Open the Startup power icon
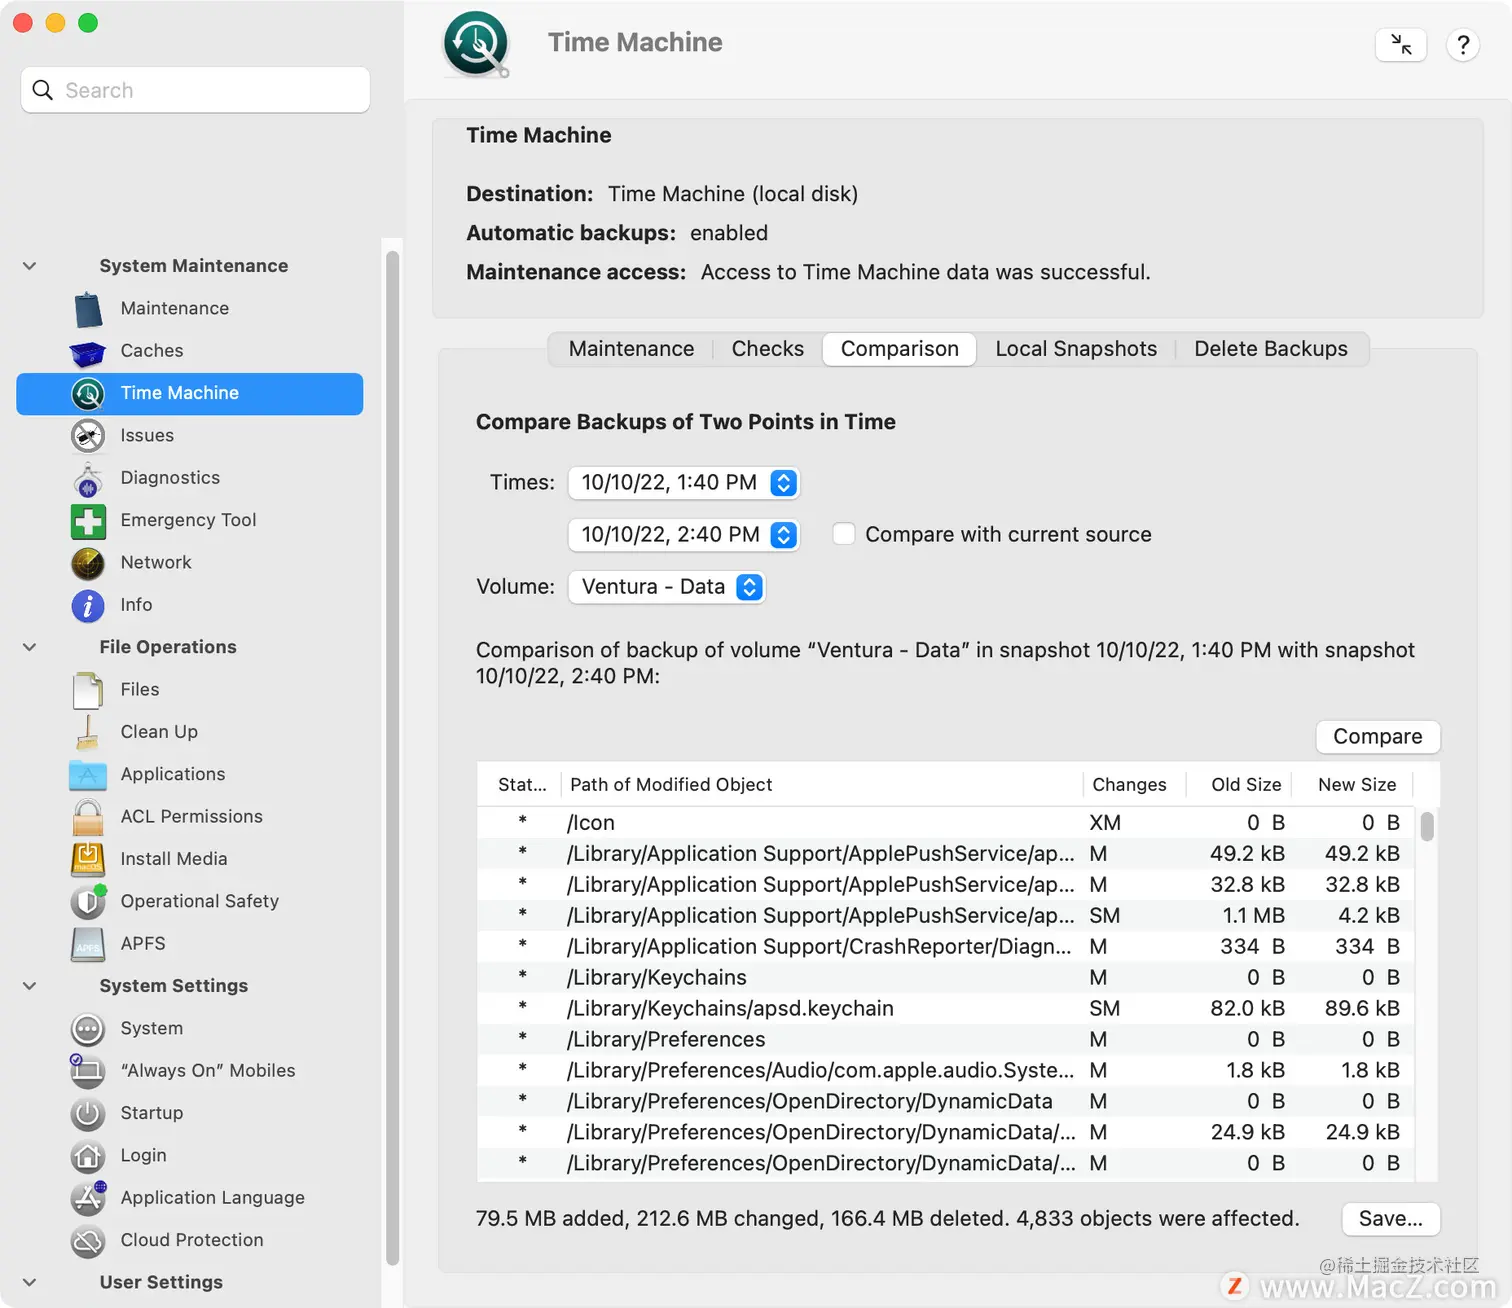 pyautogui.click(x=88, y=1113)
